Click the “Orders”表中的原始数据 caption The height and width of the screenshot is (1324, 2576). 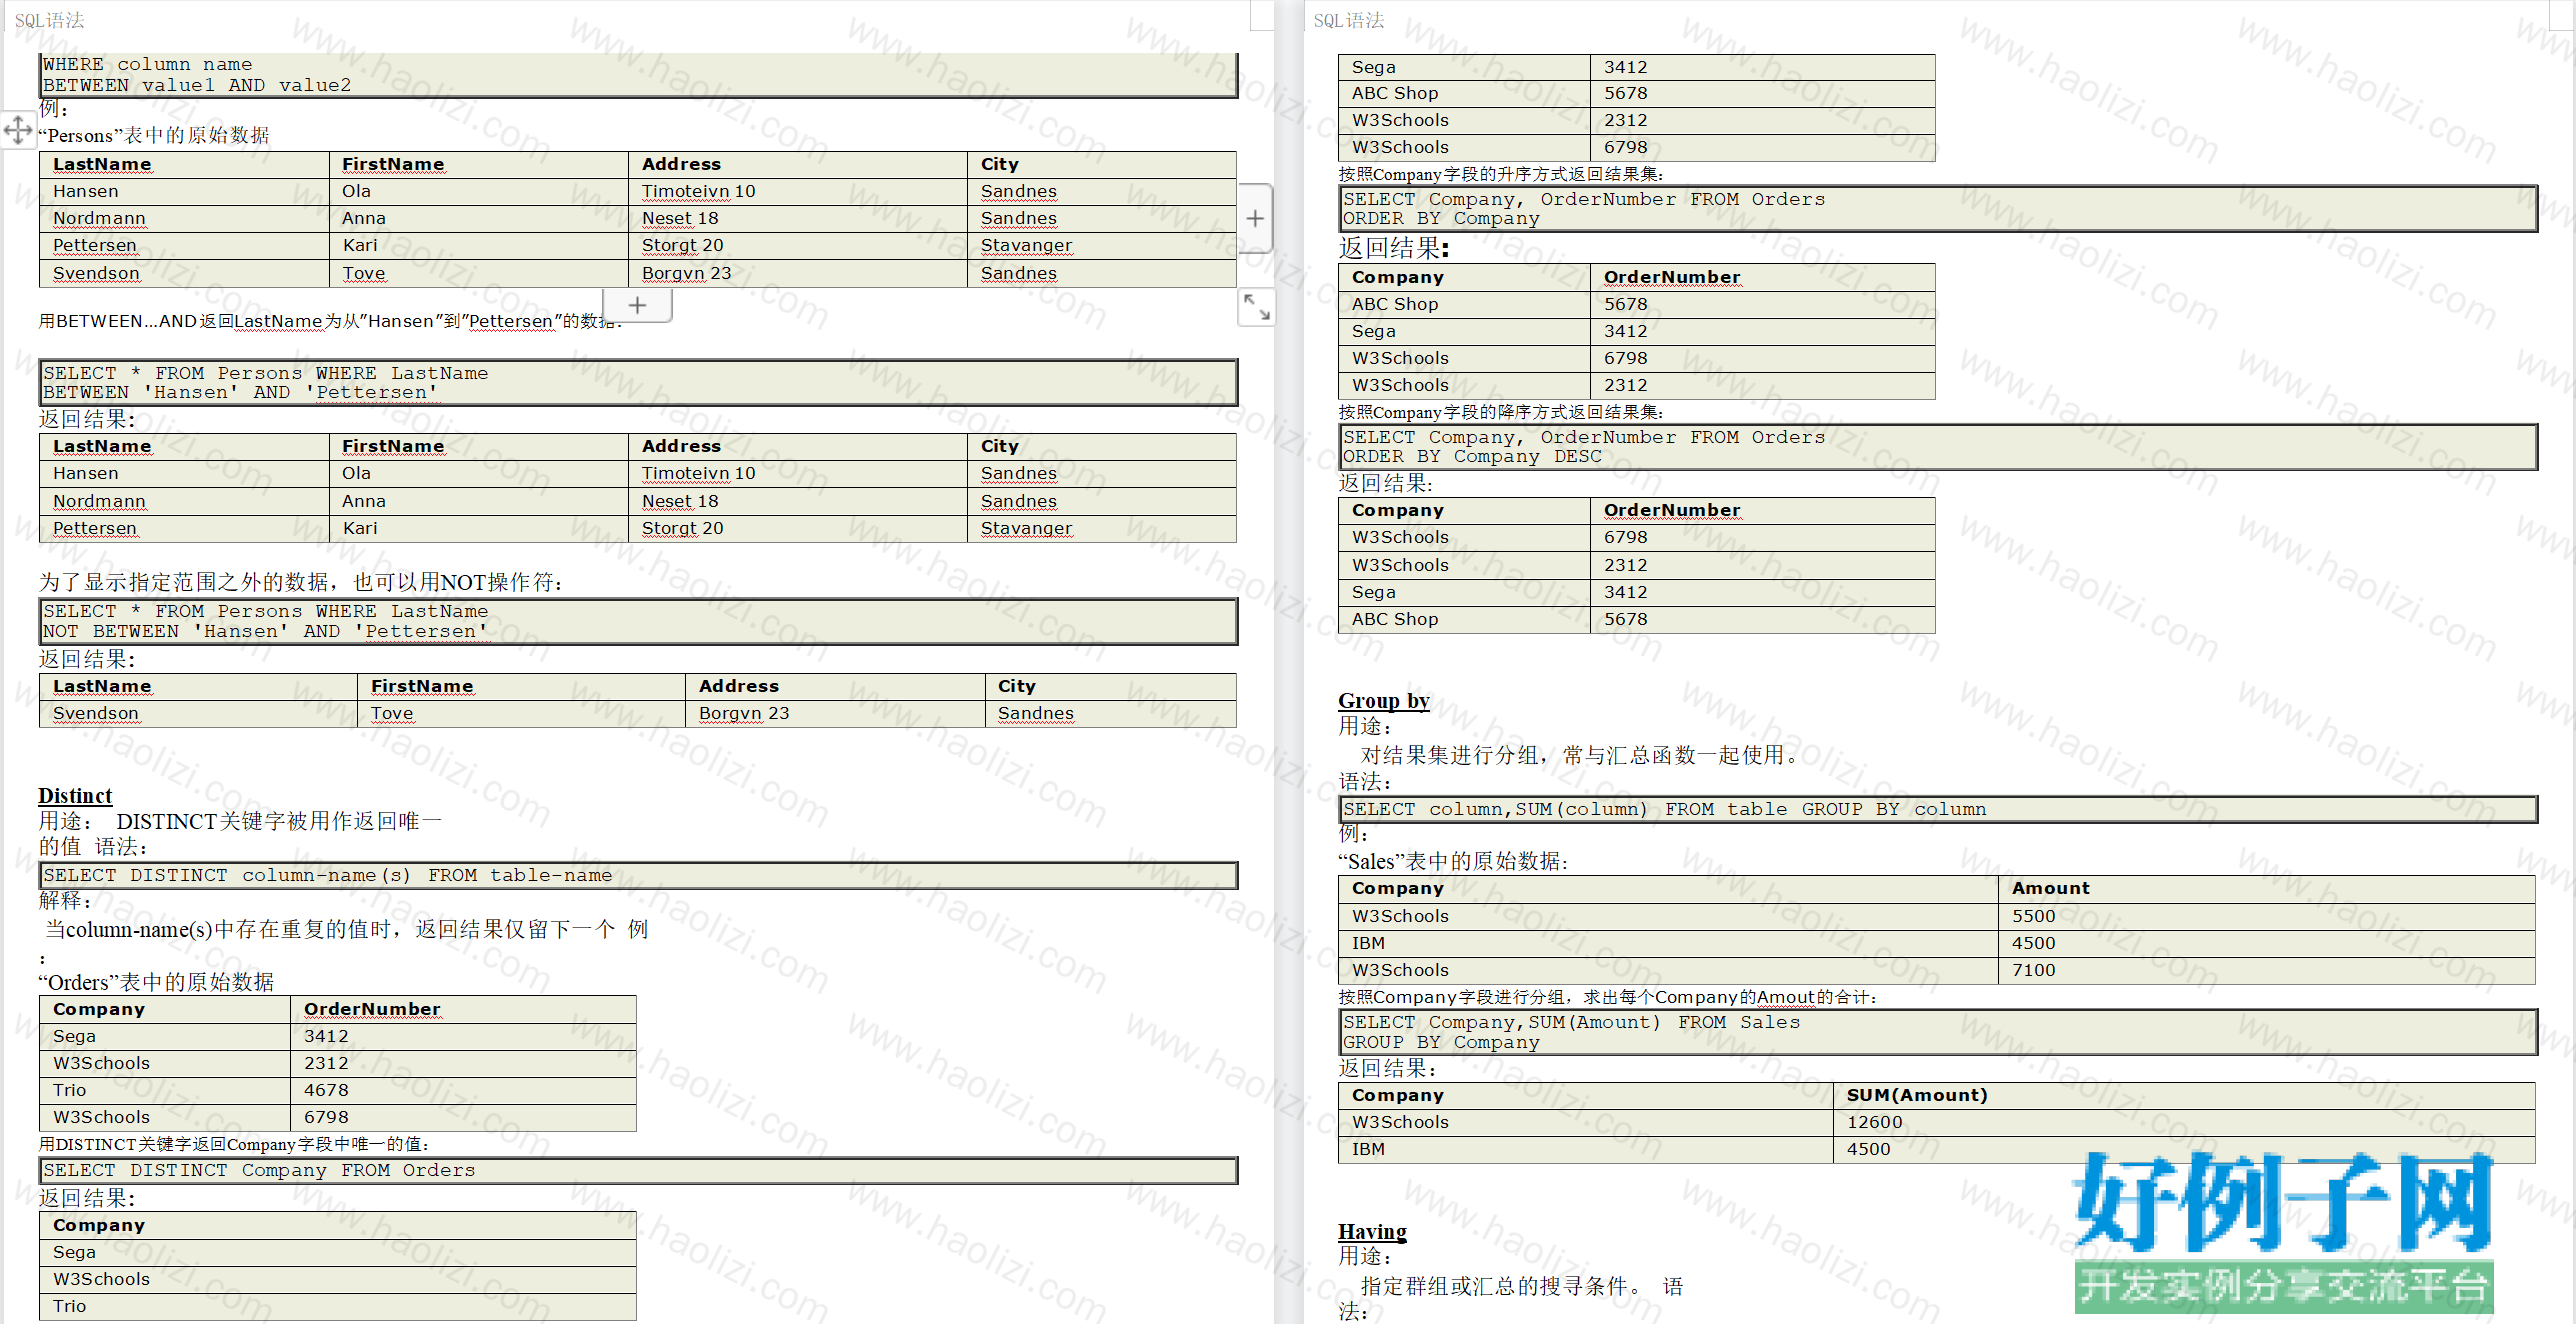[x=156, y=982]
